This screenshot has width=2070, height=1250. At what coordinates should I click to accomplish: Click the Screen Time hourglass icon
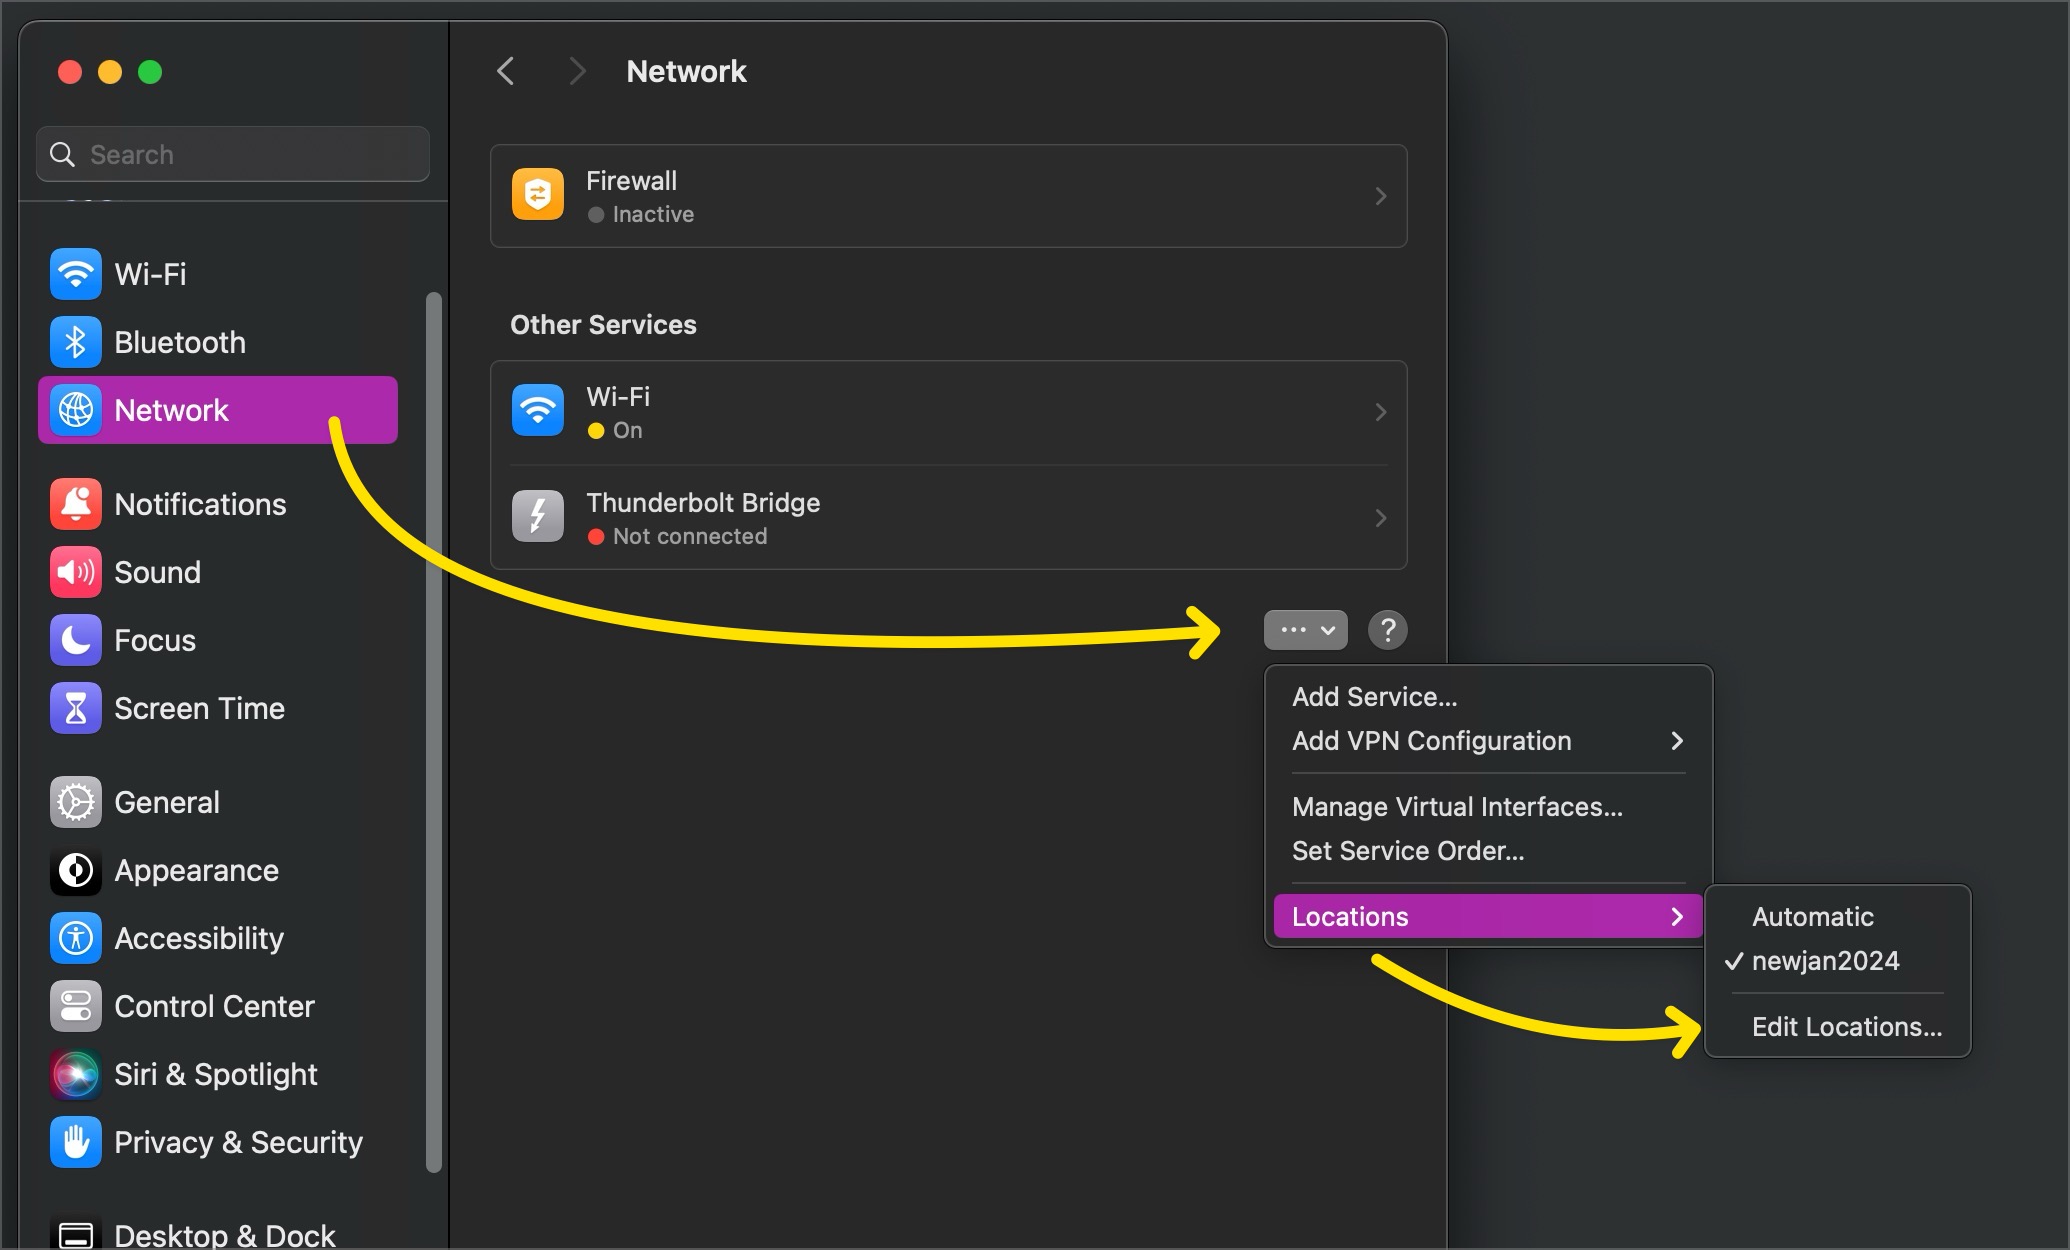(76, 708)
